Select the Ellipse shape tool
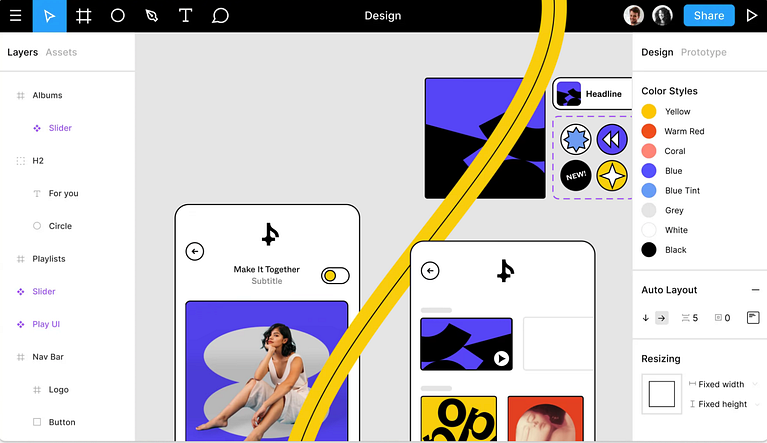The height and width of the screenshot is (443, 767). tap(117, 16)
